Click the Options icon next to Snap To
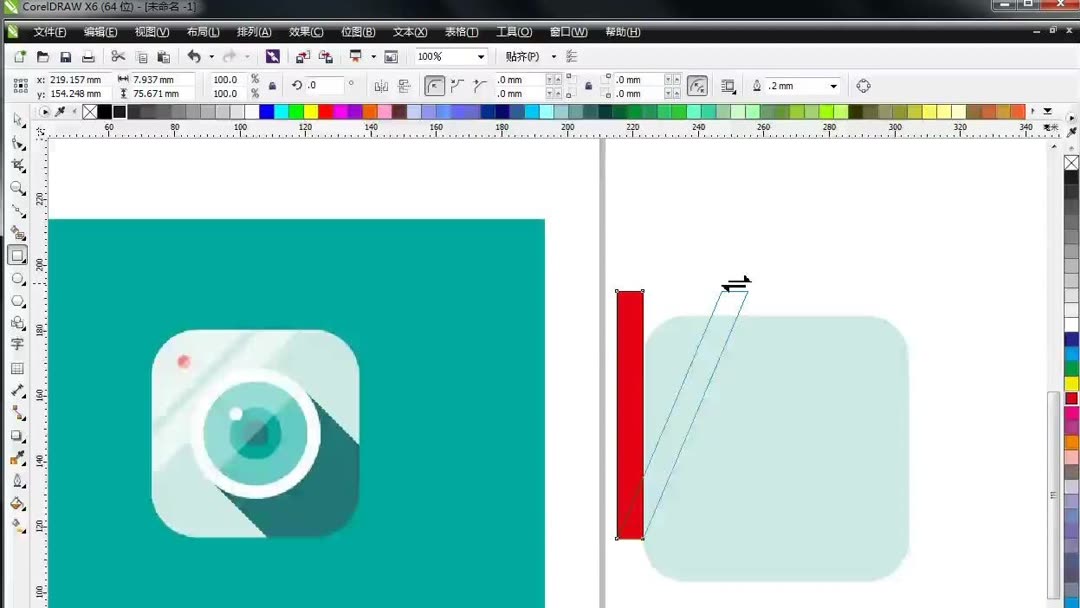1080x608 pixels. (572, 56)
